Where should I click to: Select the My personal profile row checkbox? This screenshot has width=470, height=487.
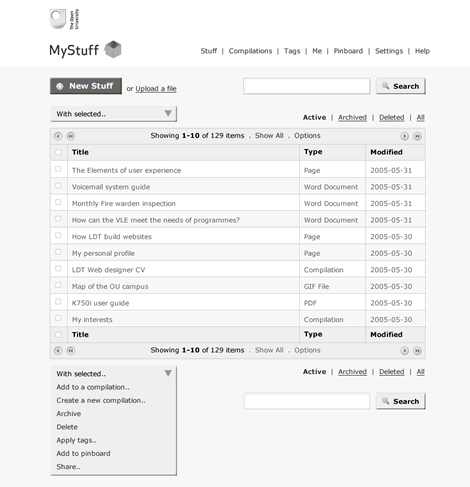click(x=58, y=252)
